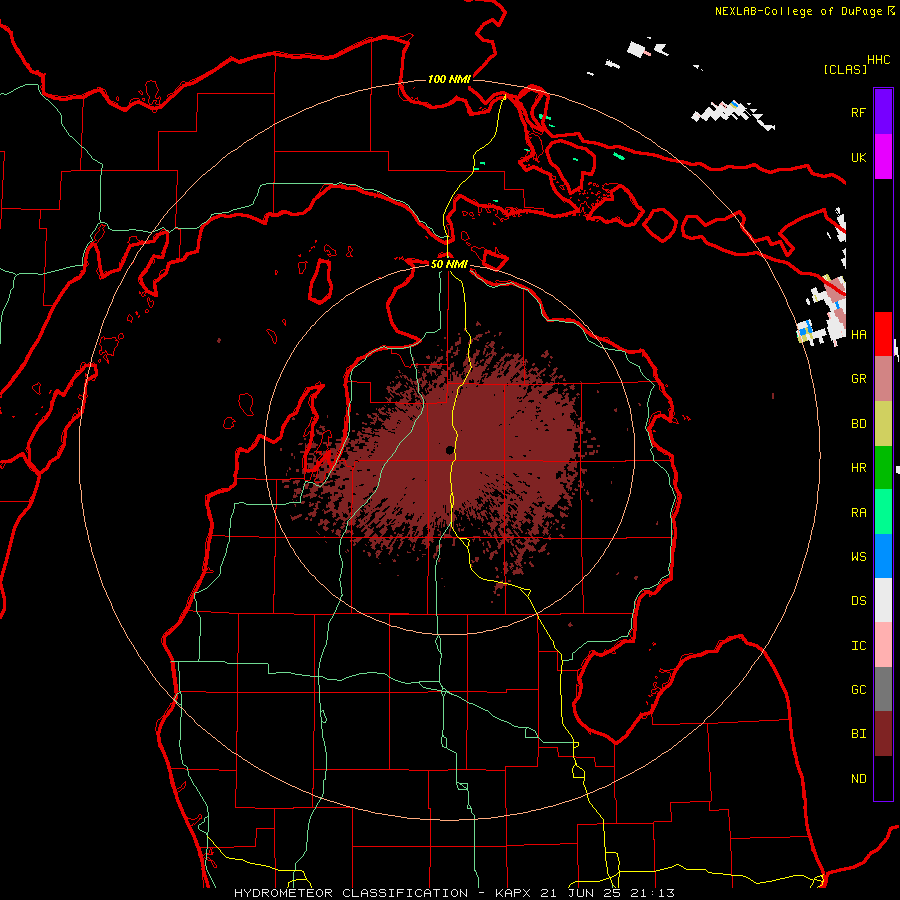
Task: Click the HA legend label
Action: coord(859,334)
